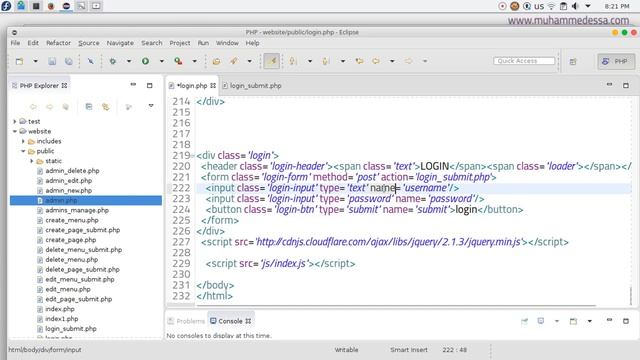Select index1.php file
This screenshot has height=360, width=640.
pos(61,319)
